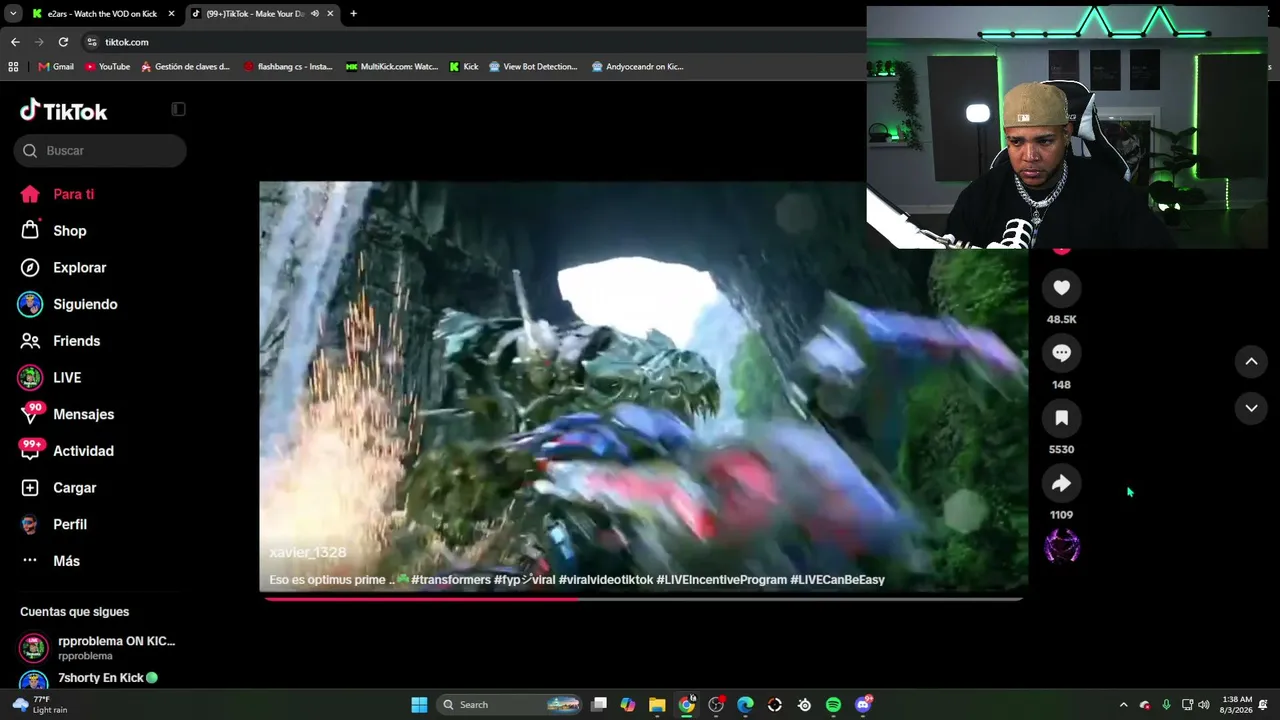The image size is (1280, 720).
Task: Go to the next video arrow
Action: pyautogui.click(x=1251, y=408)
